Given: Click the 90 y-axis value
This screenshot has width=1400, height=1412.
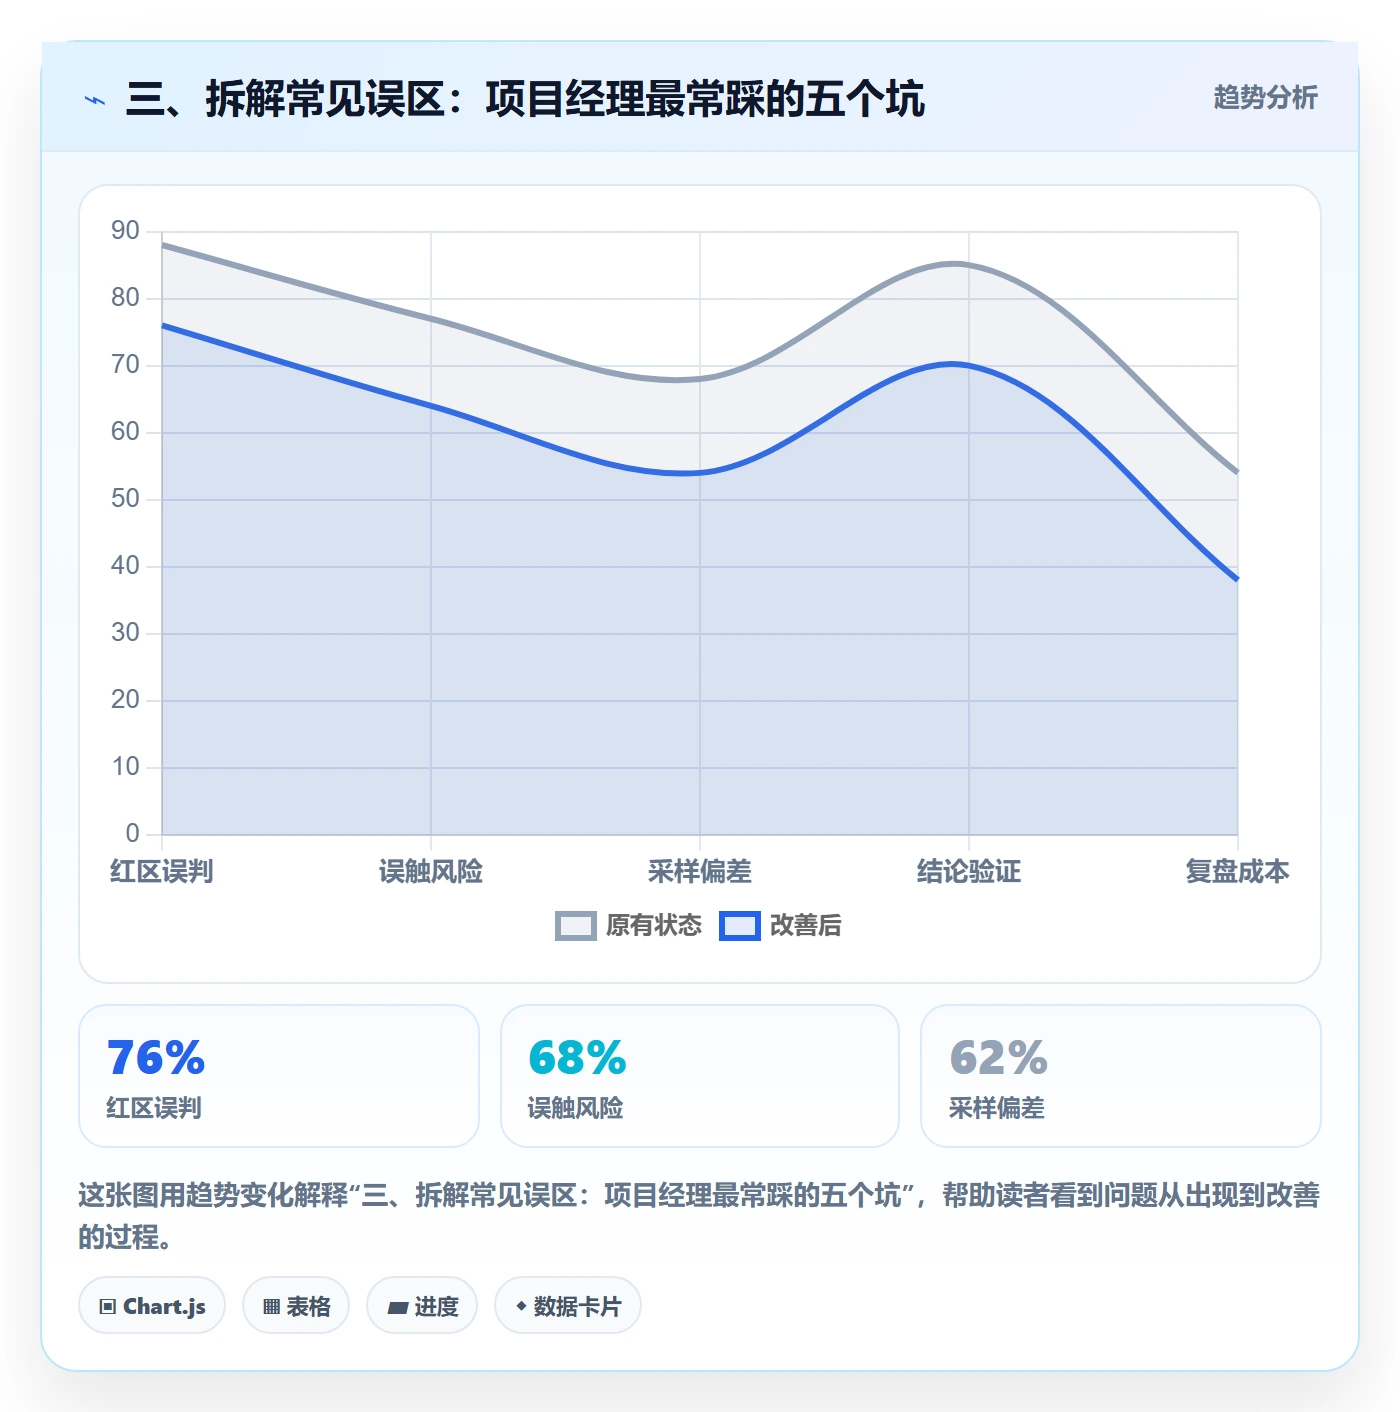Looking at the screenshot, I should click(125, 231).
